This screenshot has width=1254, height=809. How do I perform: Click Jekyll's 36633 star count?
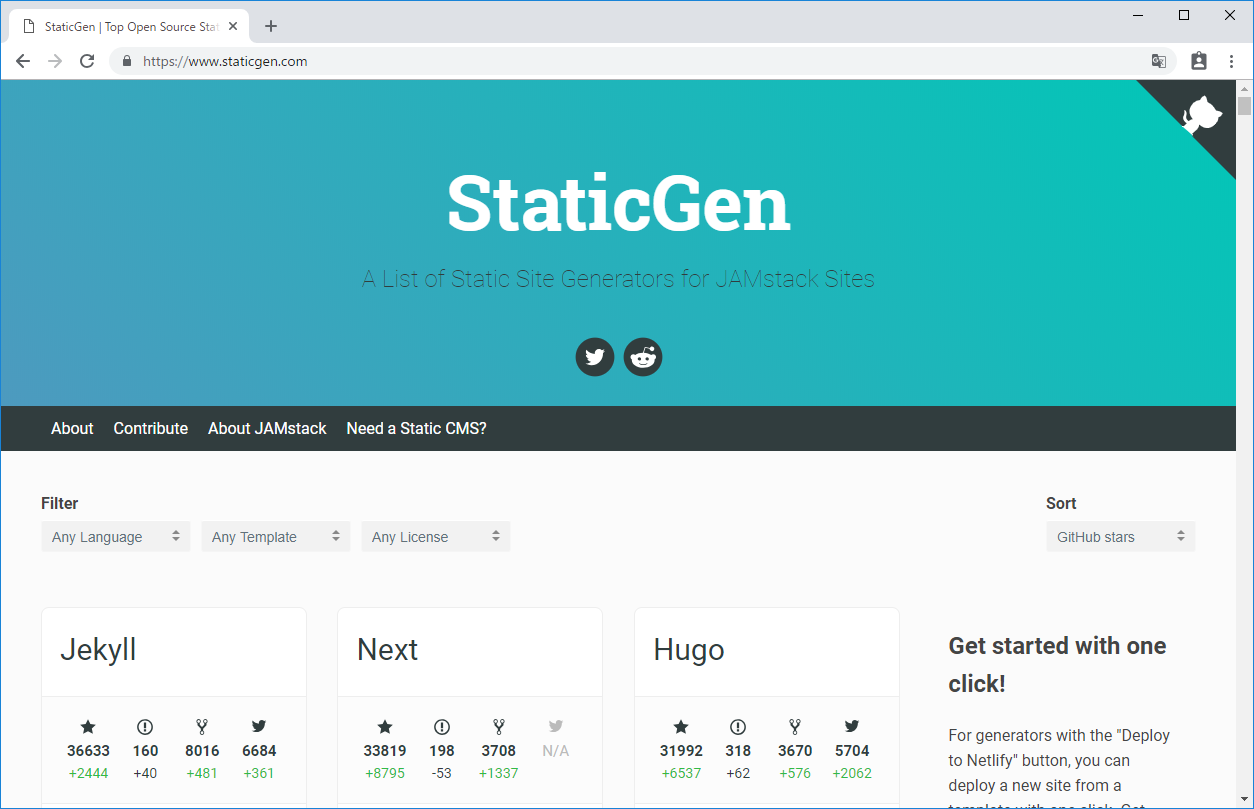[x=88, y=751]
